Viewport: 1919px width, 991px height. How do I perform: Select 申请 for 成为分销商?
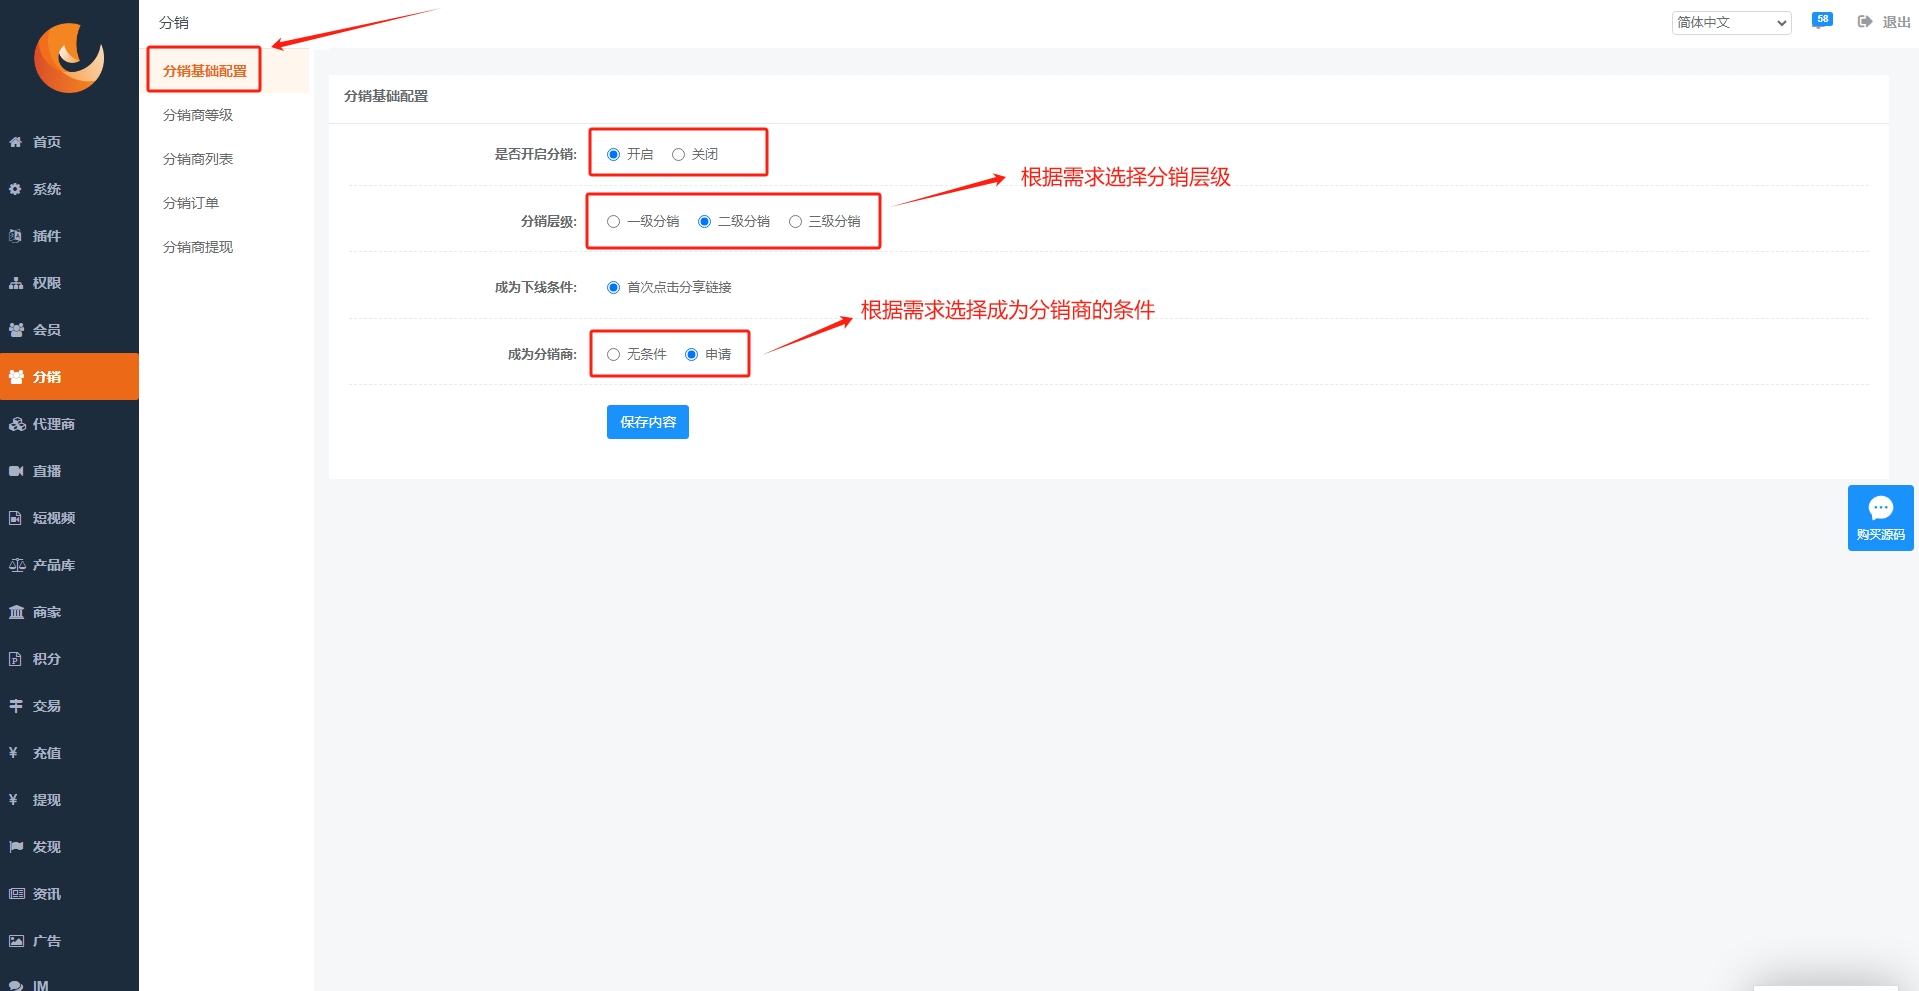[691, 354]
